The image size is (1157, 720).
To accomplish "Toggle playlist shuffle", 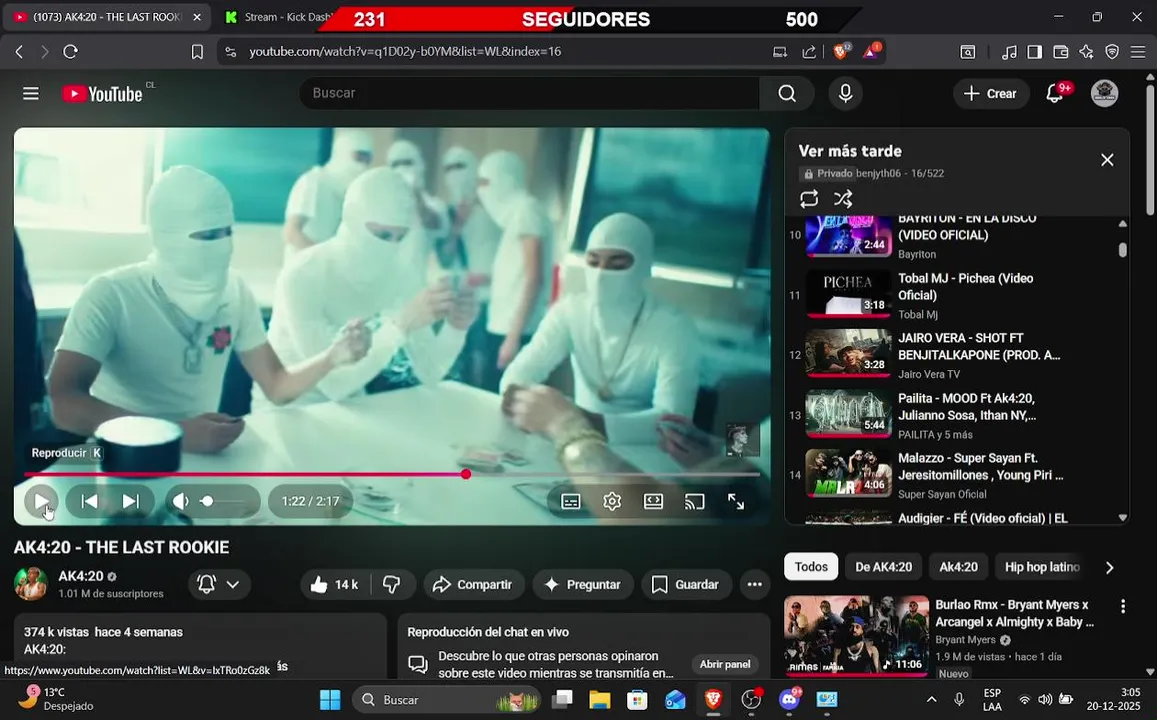I will [x=843, y=198].
